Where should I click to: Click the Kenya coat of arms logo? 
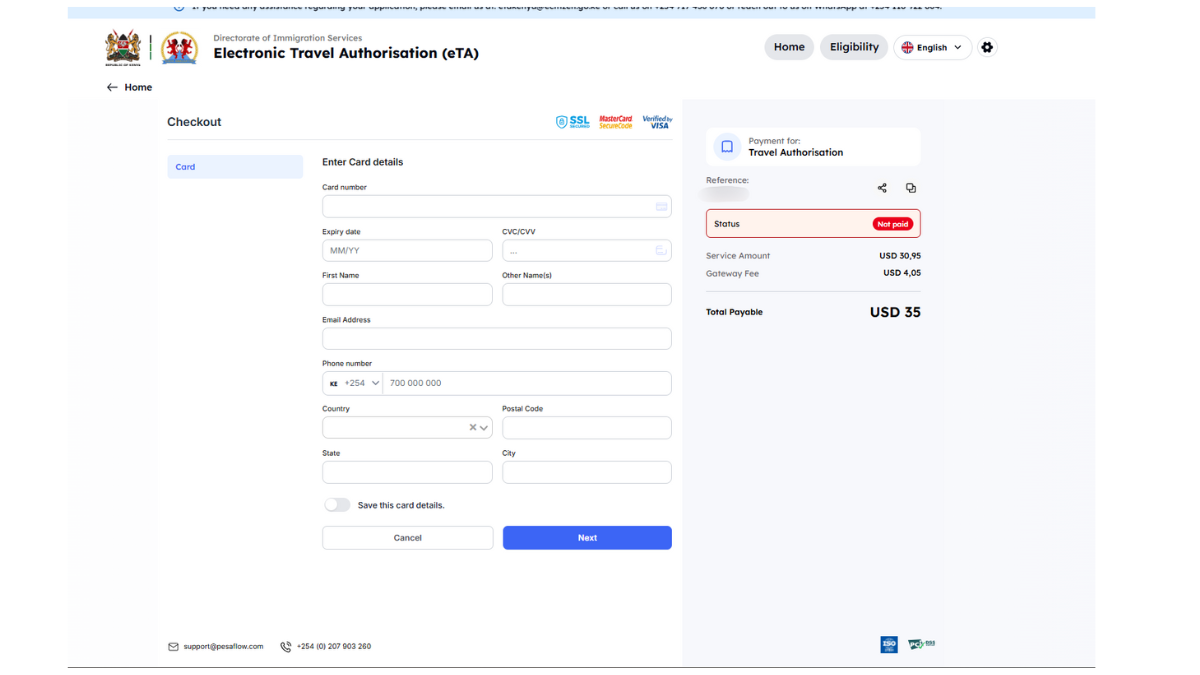[x=123, y=47]
